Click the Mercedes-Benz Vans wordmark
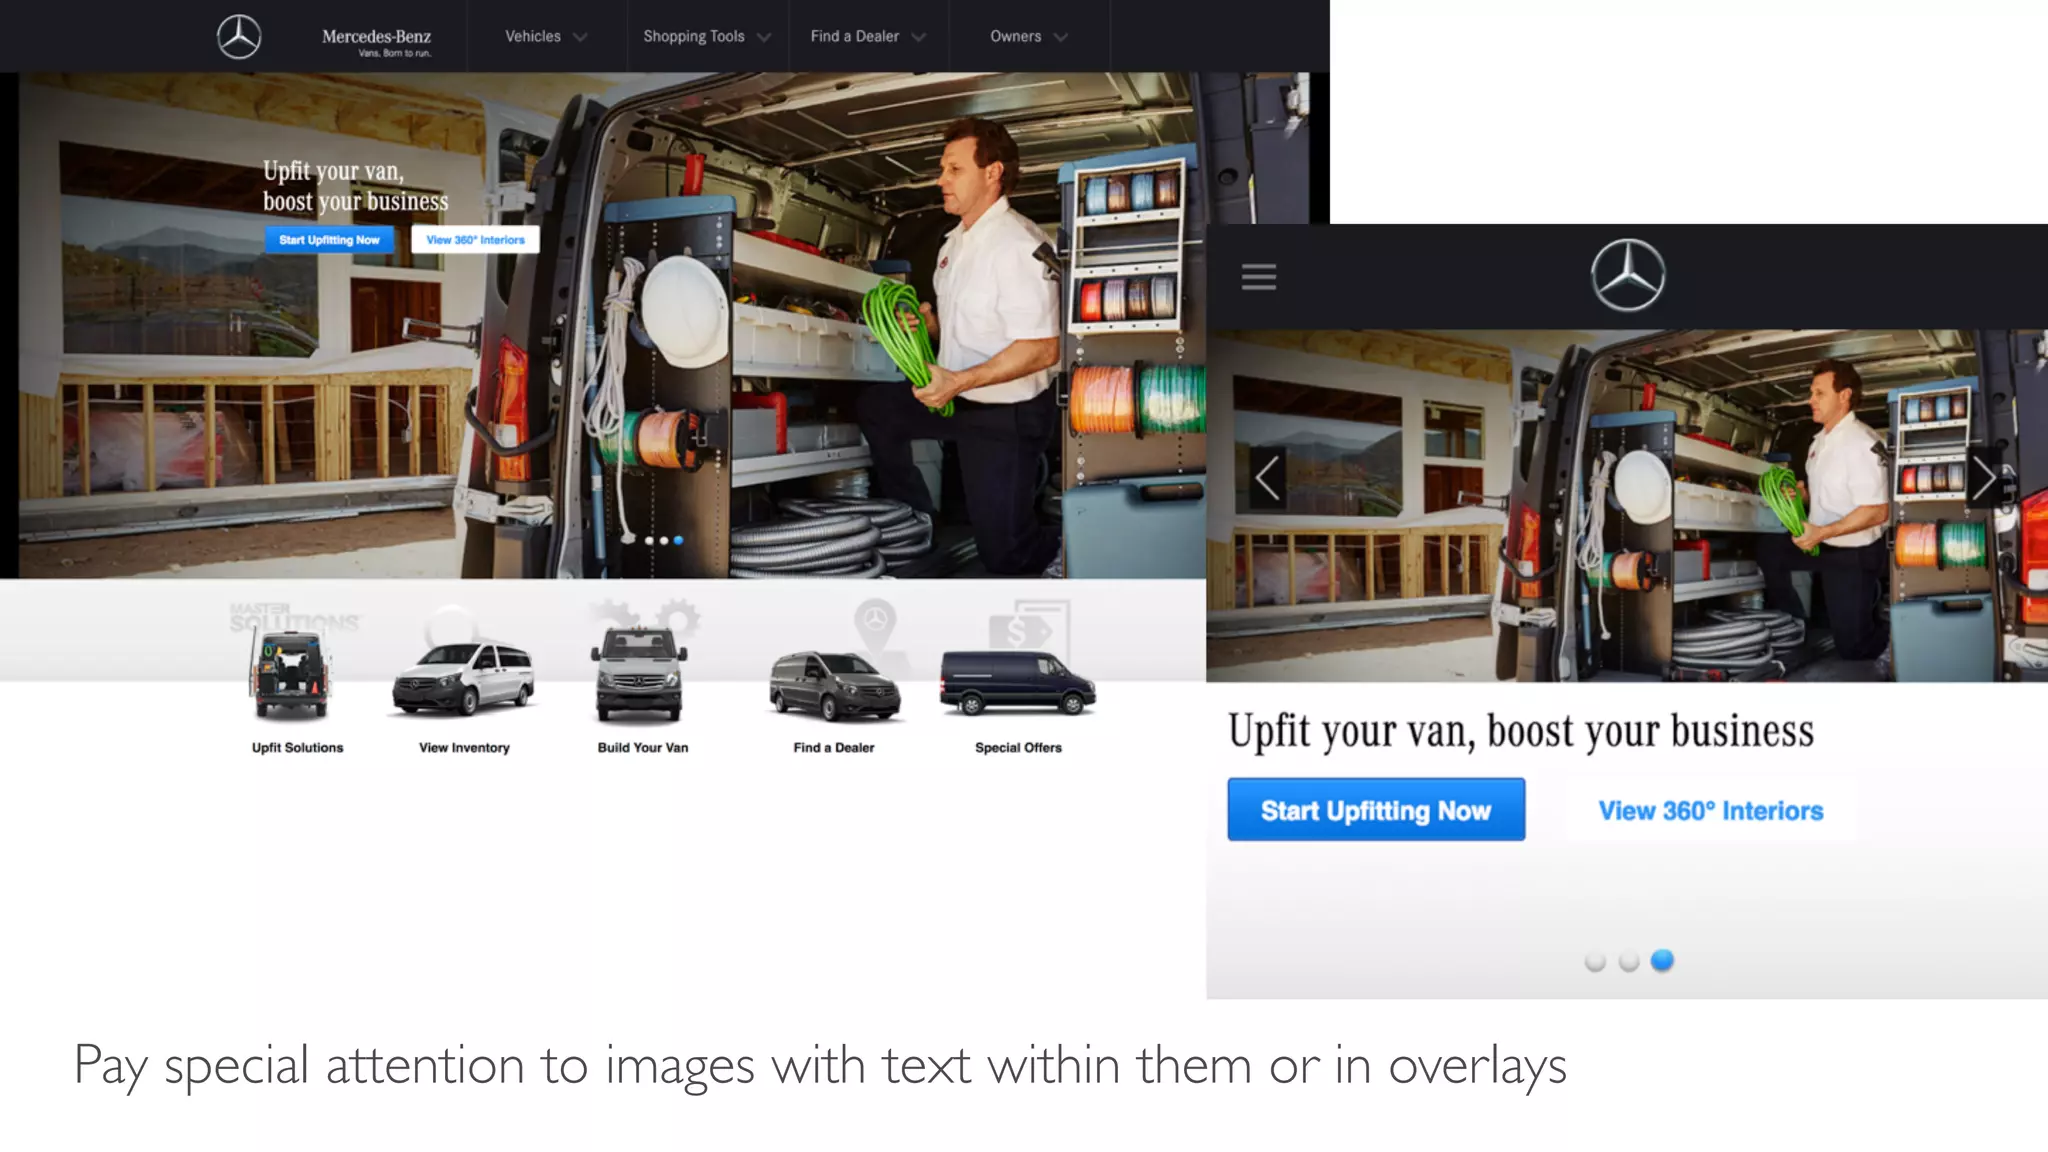The width and height of the screenshot is (2048, 1152). (x=377, y=41)
